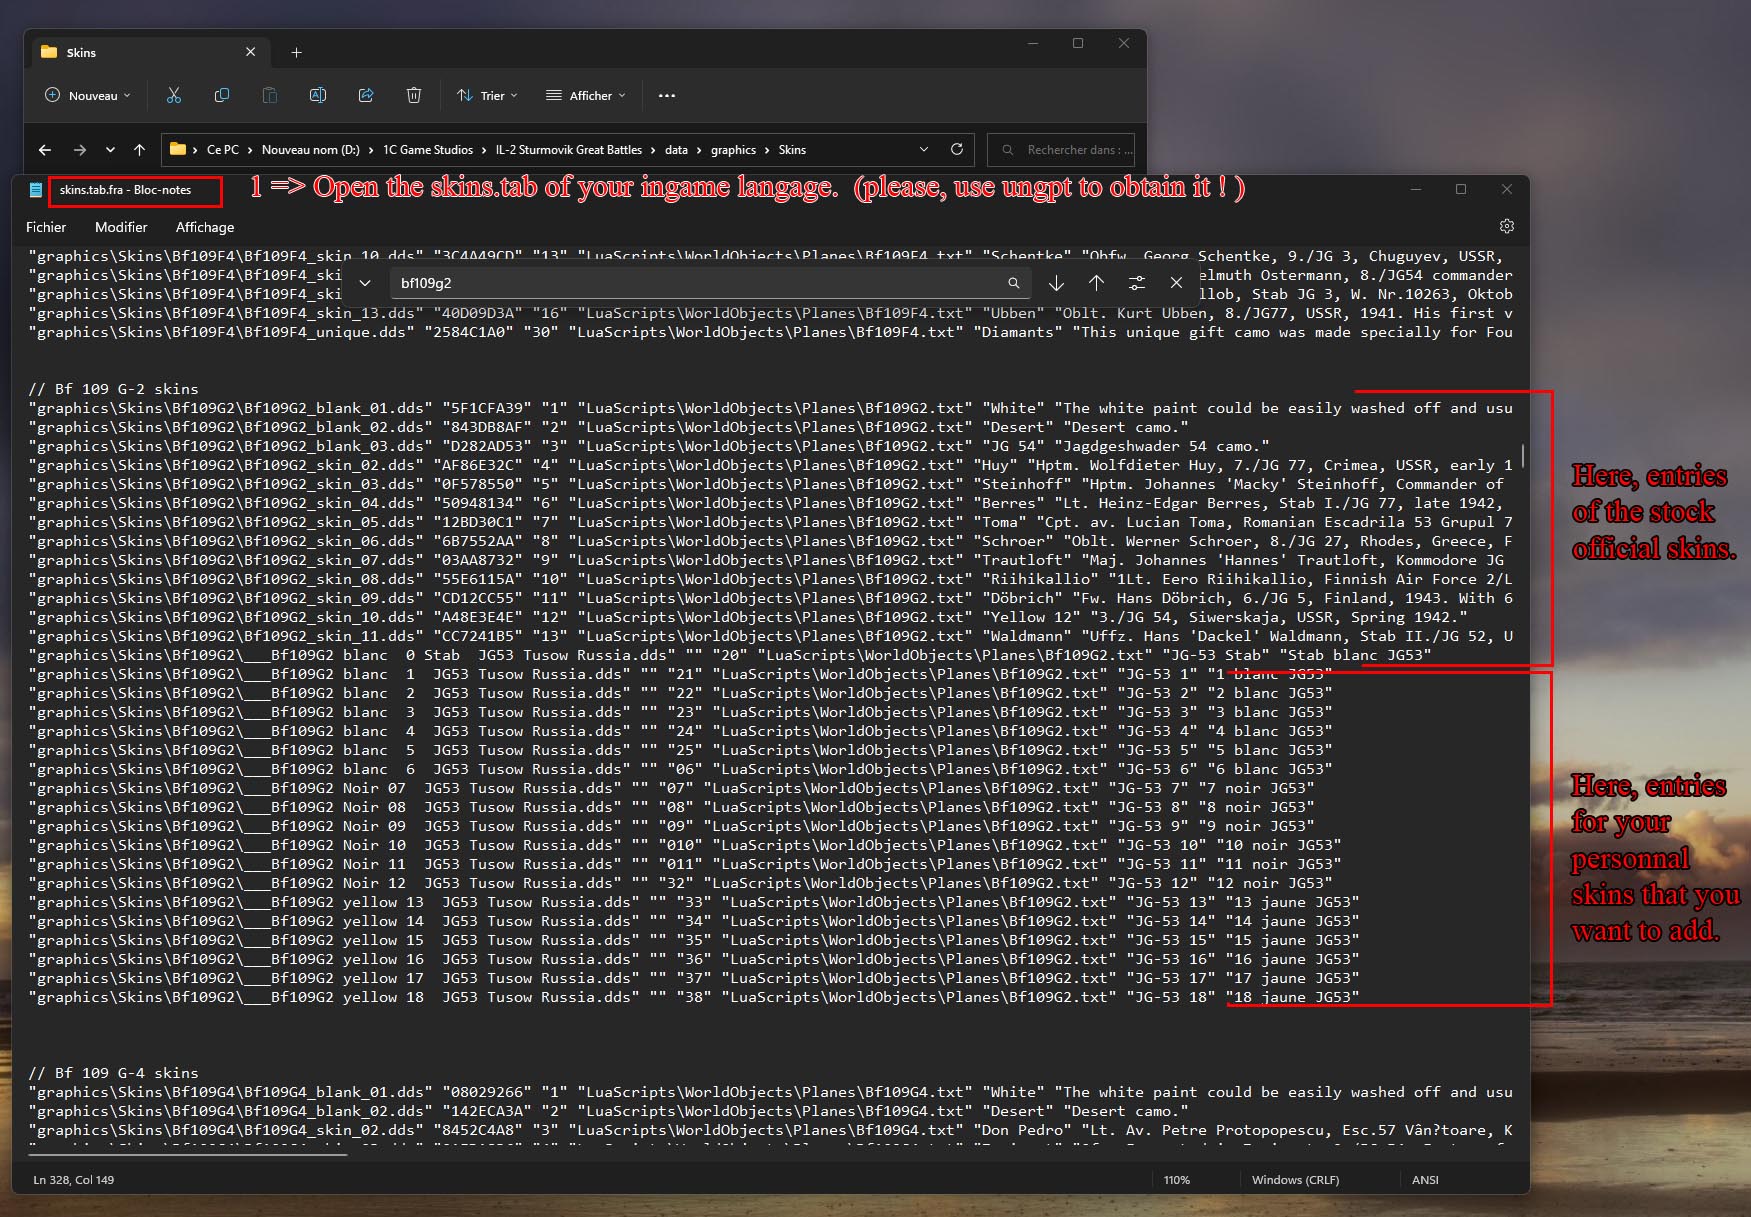
Task: Click the Bf109G4_blank_02.dds line
Action: point(609,1111)
